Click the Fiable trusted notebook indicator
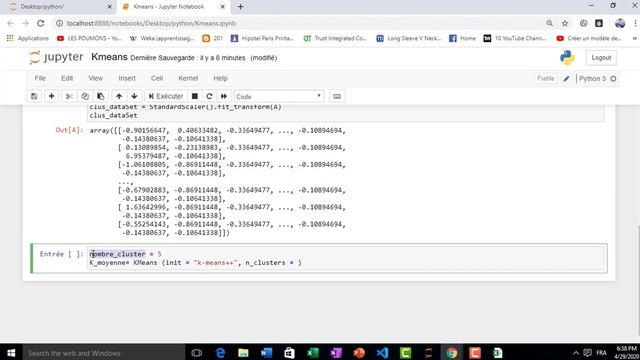 tap(545, 78)
